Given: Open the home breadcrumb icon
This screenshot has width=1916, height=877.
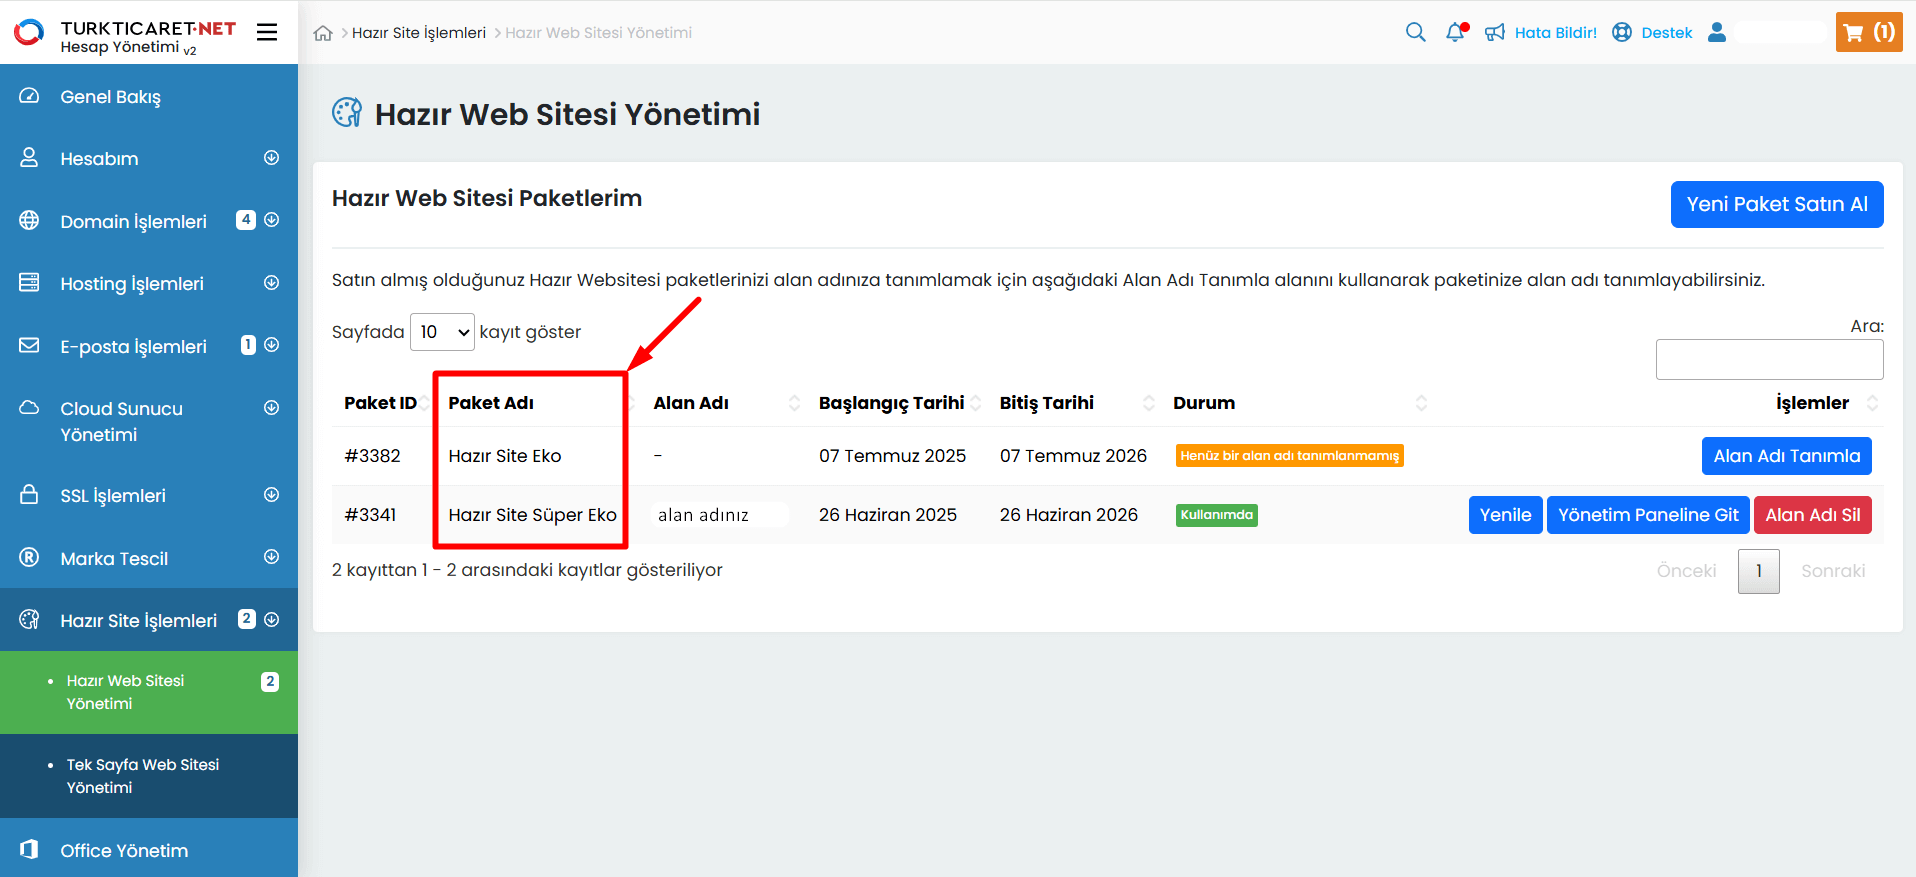Looking at the screenshot, I should point(323,33).
